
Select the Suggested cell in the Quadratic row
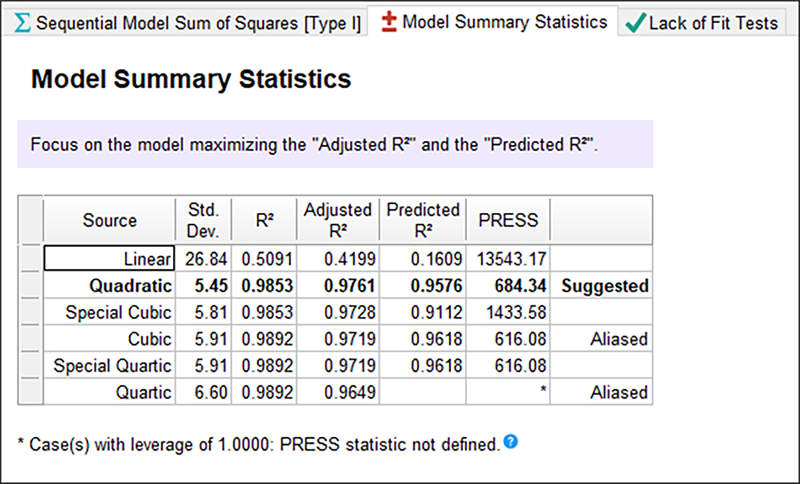coord(604,286)
